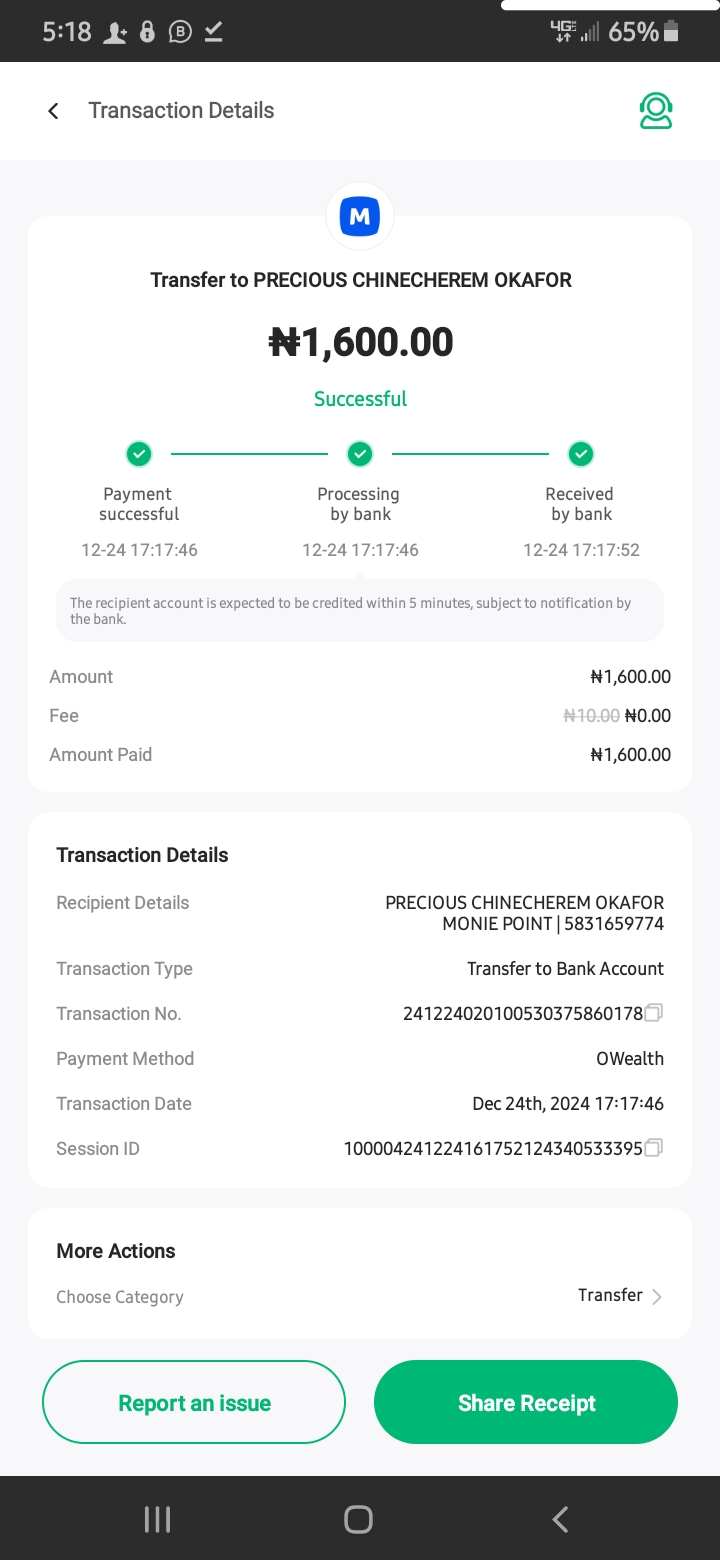Tap the battery indicator in status bar
The width and height of the screenshot is (720, 1560).
671,32
